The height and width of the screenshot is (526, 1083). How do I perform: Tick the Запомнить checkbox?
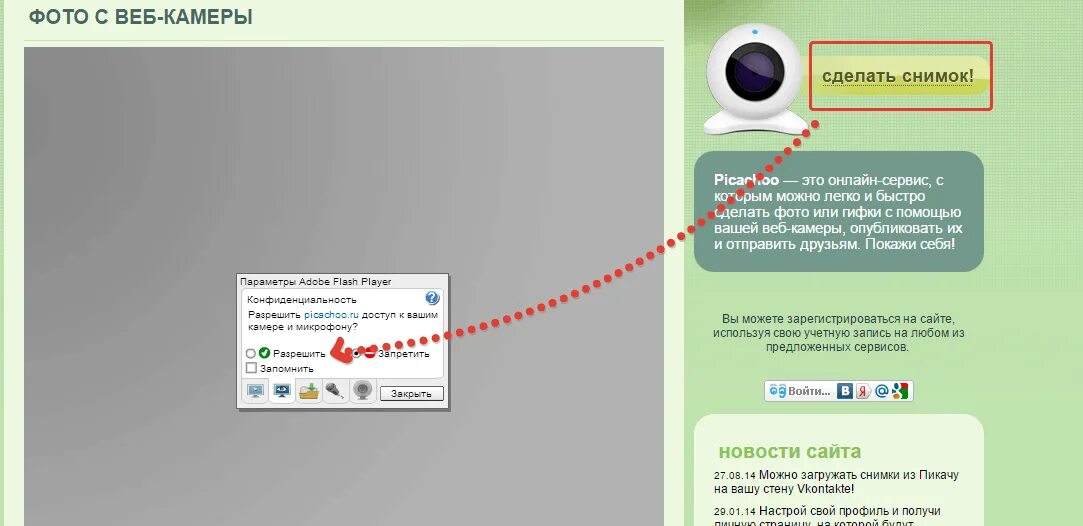click(x=251, y=368)
